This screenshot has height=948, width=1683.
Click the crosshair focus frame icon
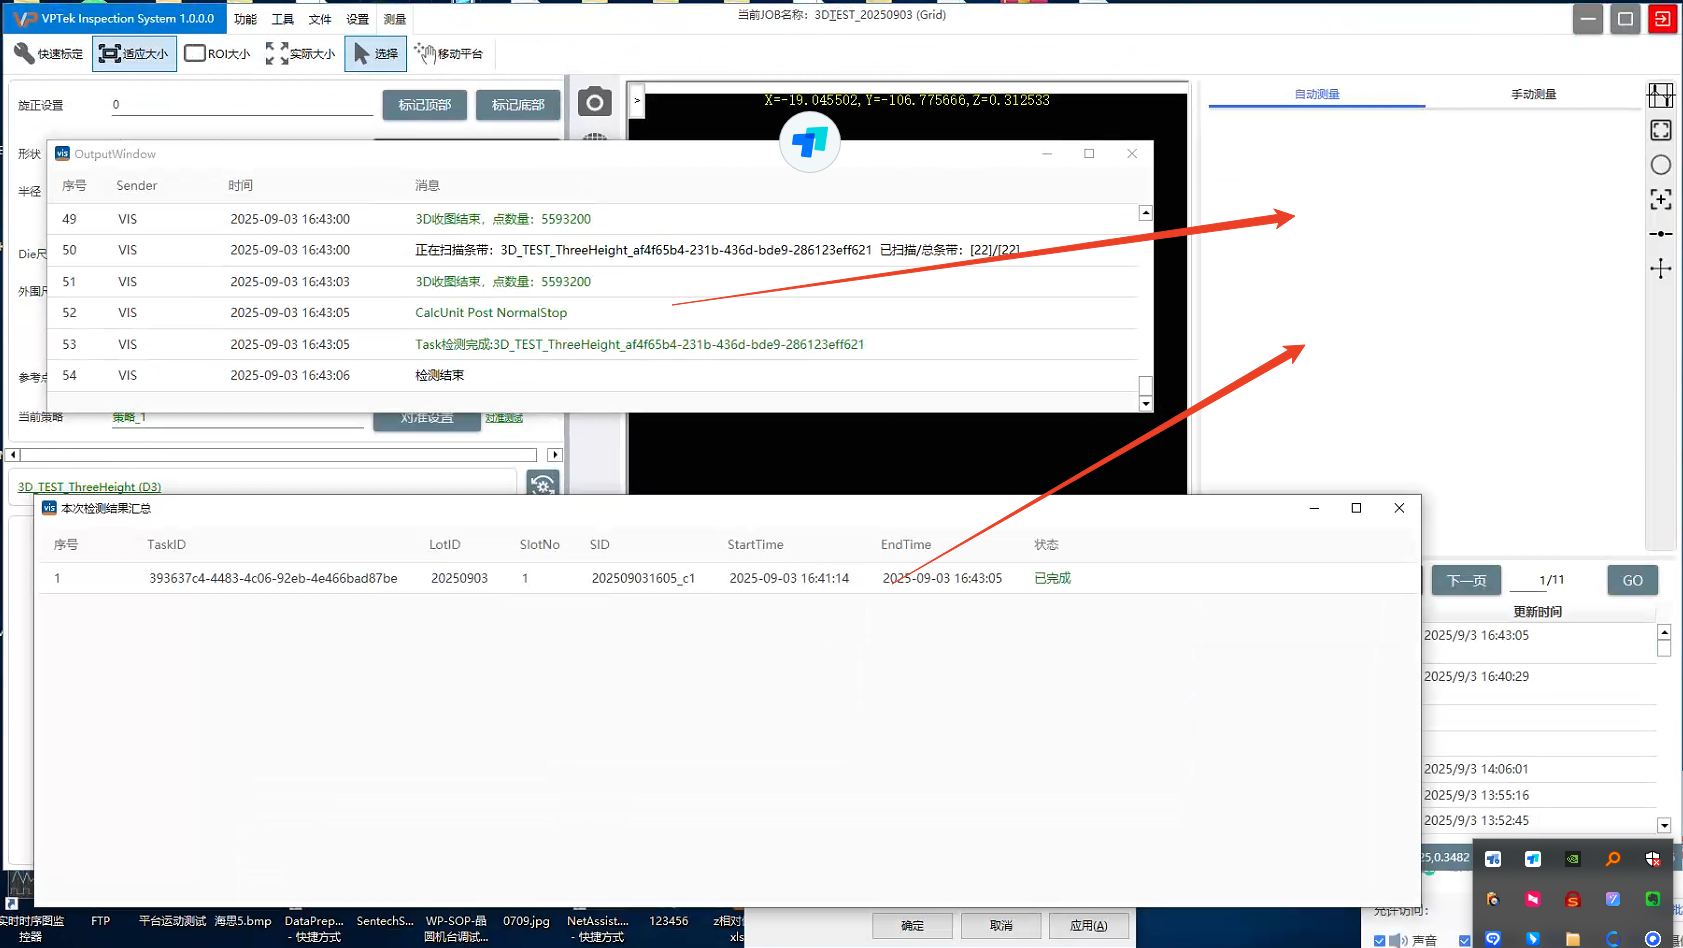[x=1660, y=199]
